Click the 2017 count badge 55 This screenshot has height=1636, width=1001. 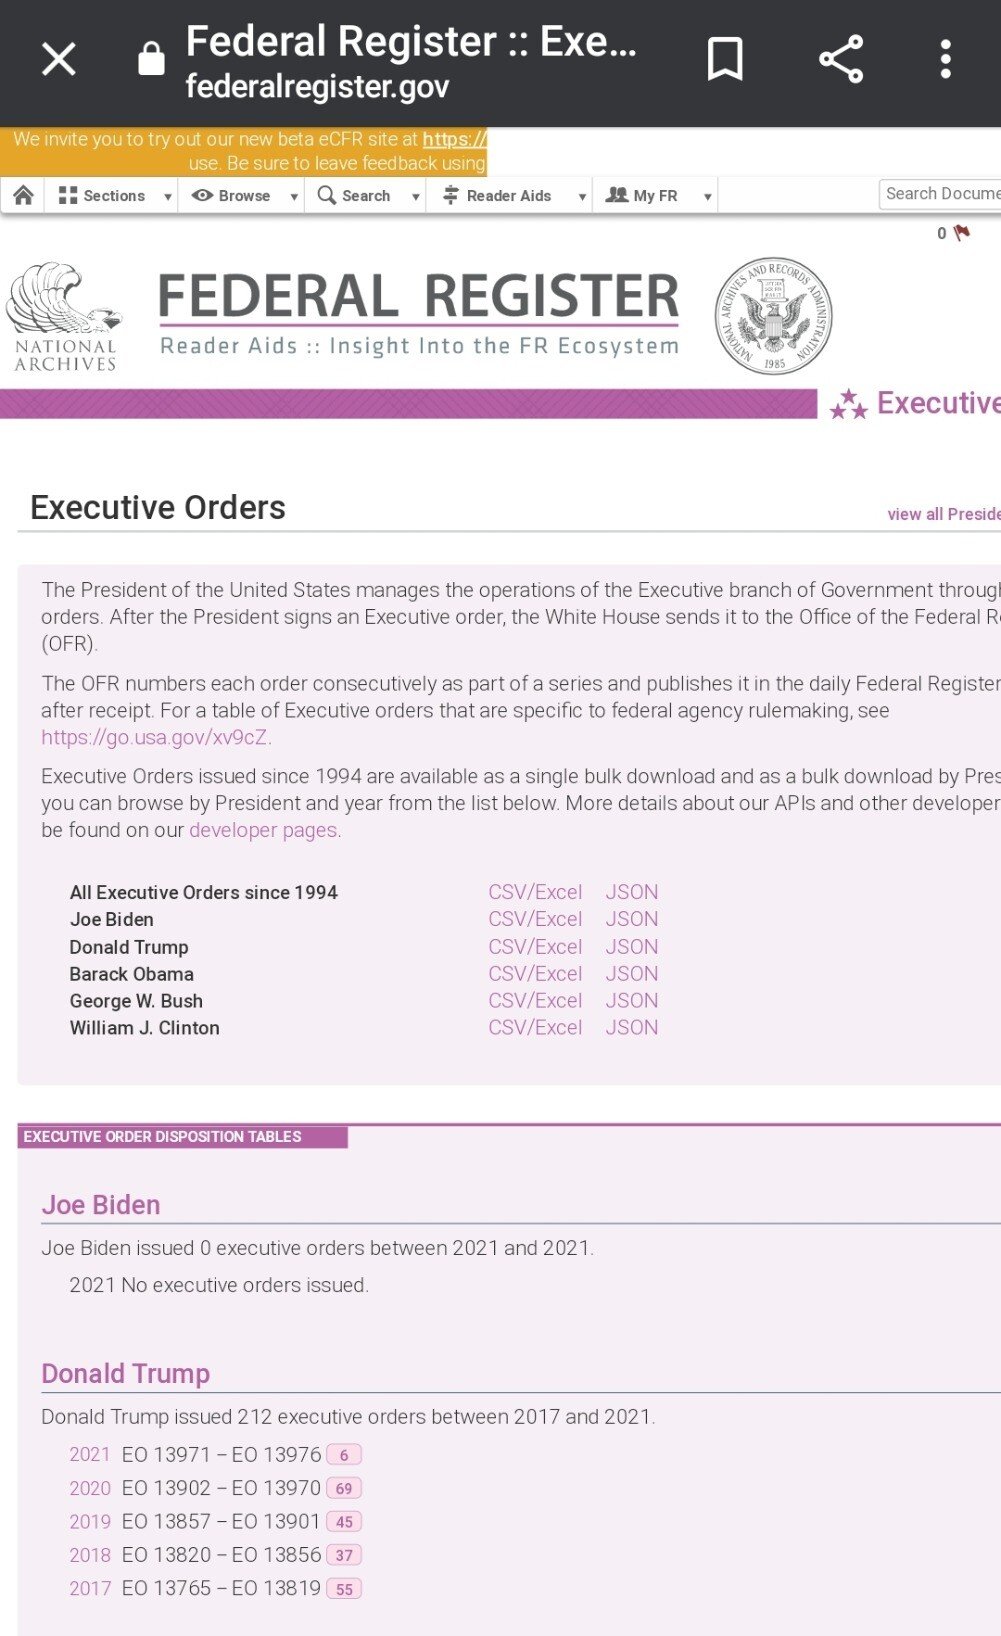[x=344, y=1589]
